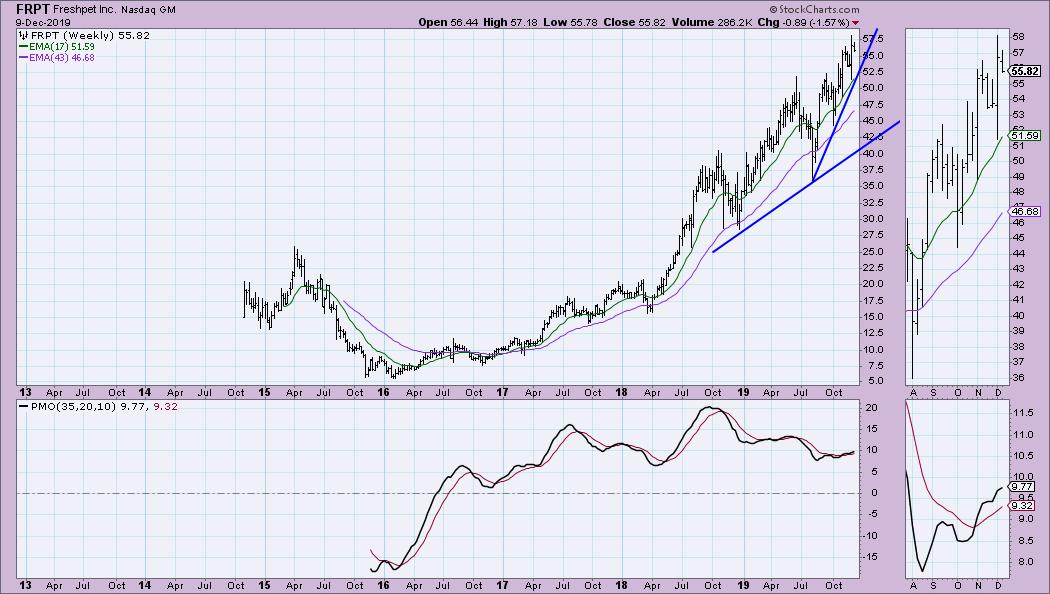The image size is (1050, 594).
Task: Click the Nasdaq GM exchange label
Action: coord(148,10)
